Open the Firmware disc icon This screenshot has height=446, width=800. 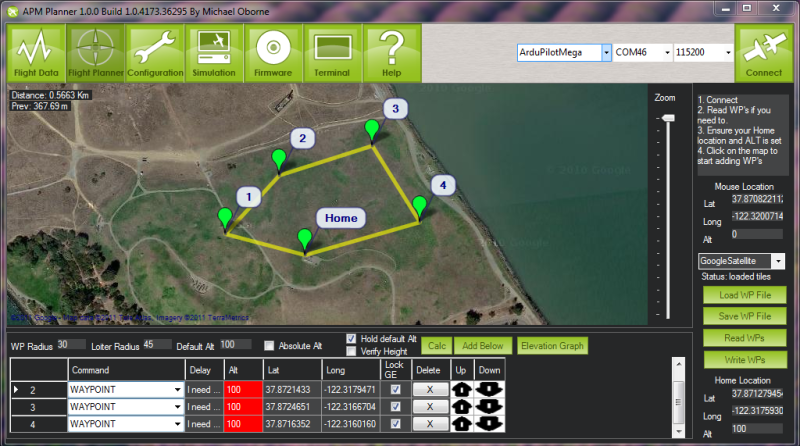tap(273, 53)
